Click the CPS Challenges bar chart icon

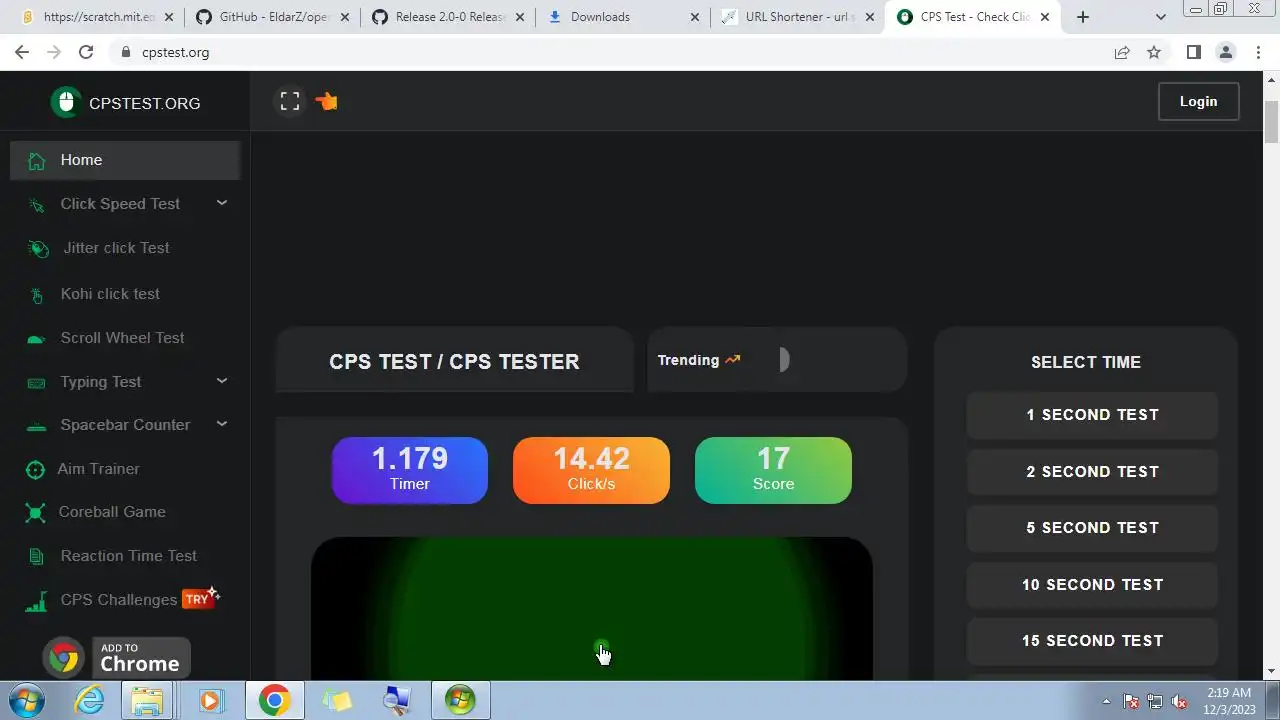click(36, 601)
